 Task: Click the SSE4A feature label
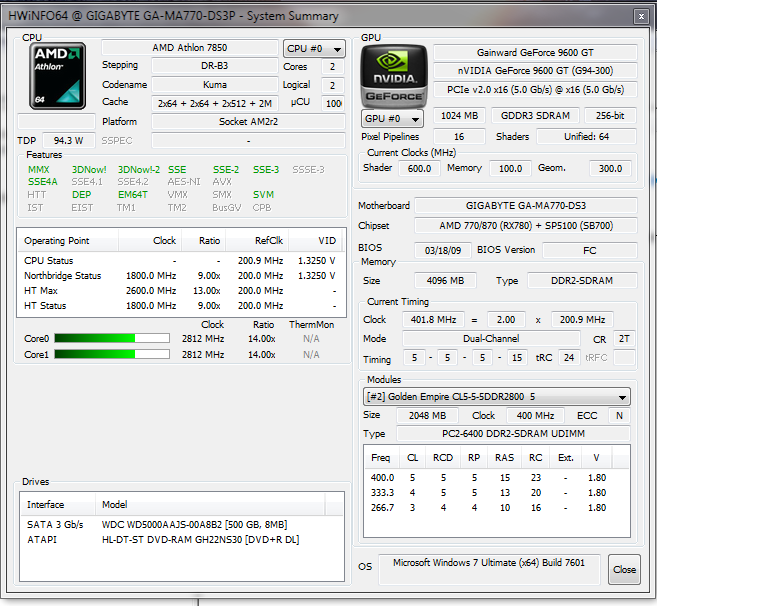pyautogui.click(x=43, y=182)
